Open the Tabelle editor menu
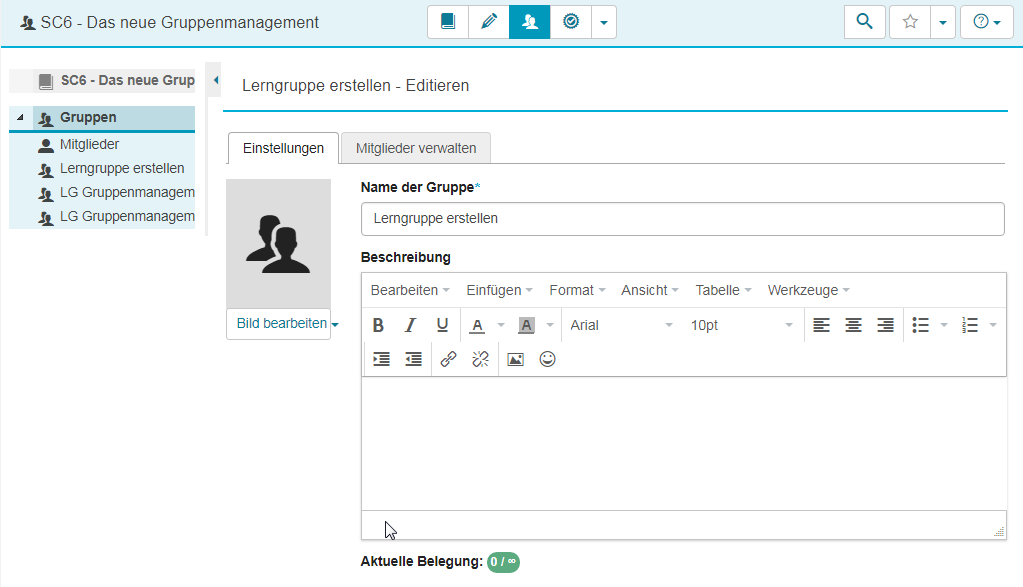The height and width of the screenshot is (587, 1023). tap(724, 290)
